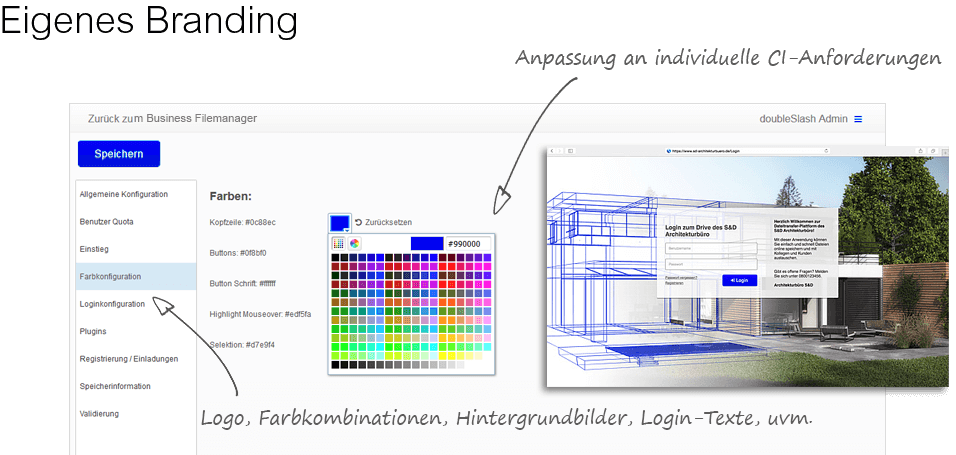Click the hex color field showing #990000
Viewport: 956px width, 455px height.
pyautogui.click(x=468, y=244)
